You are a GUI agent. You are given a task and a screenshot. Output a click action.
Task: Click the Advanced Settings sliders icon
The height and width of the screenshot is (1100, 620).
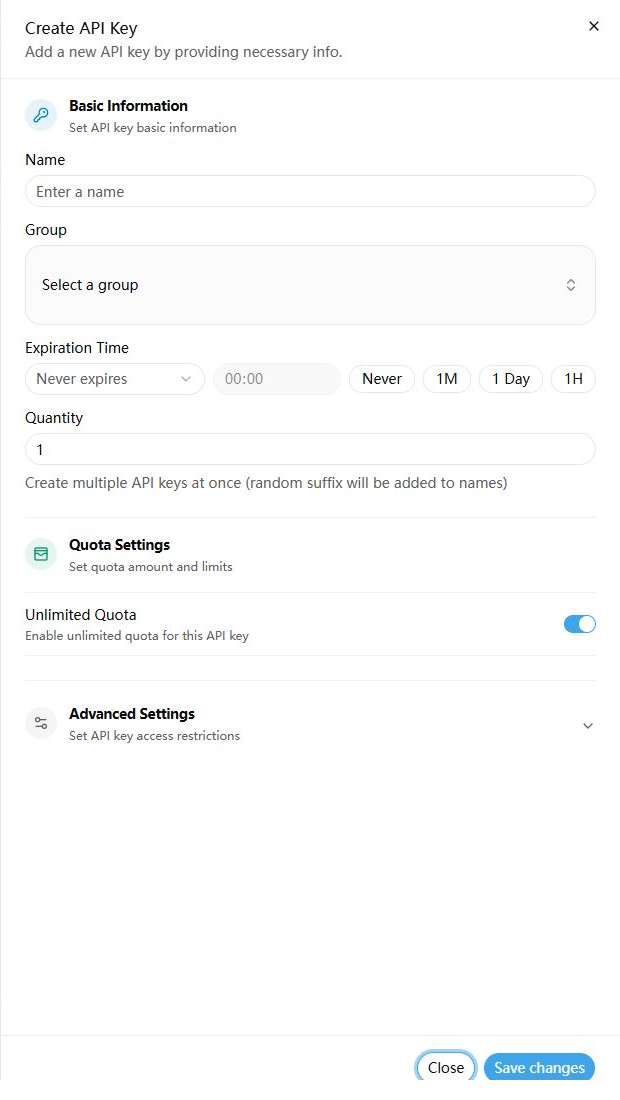point(41,723)
